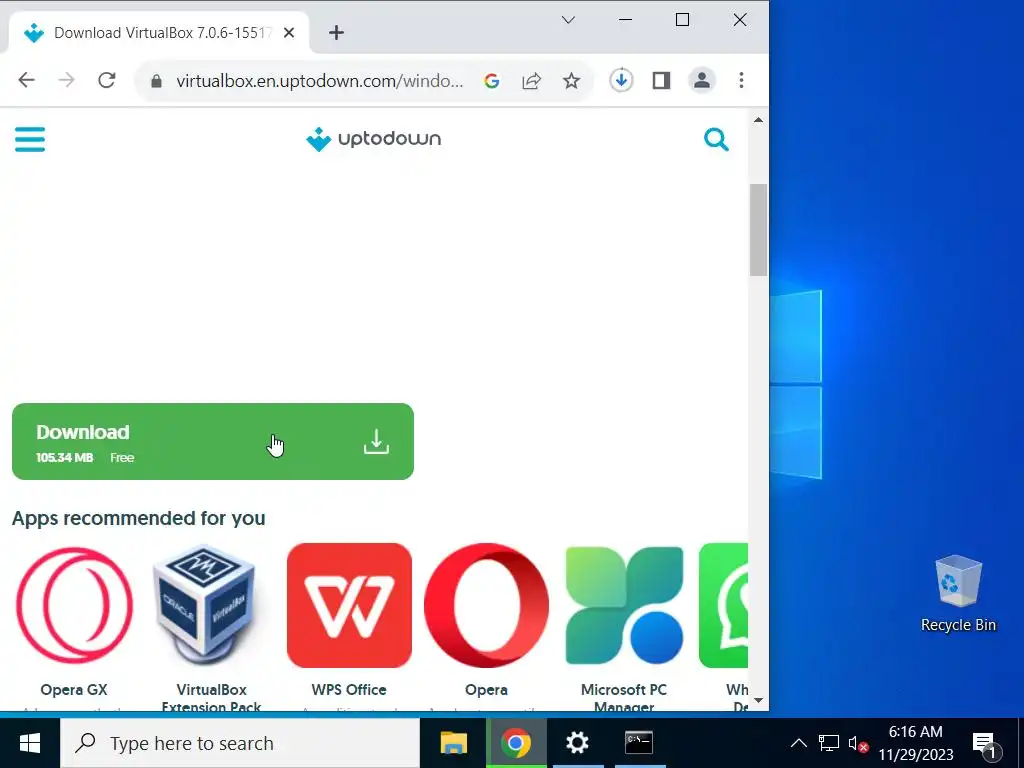Open the Chrome three-dot menu

(x=741, y=80)
